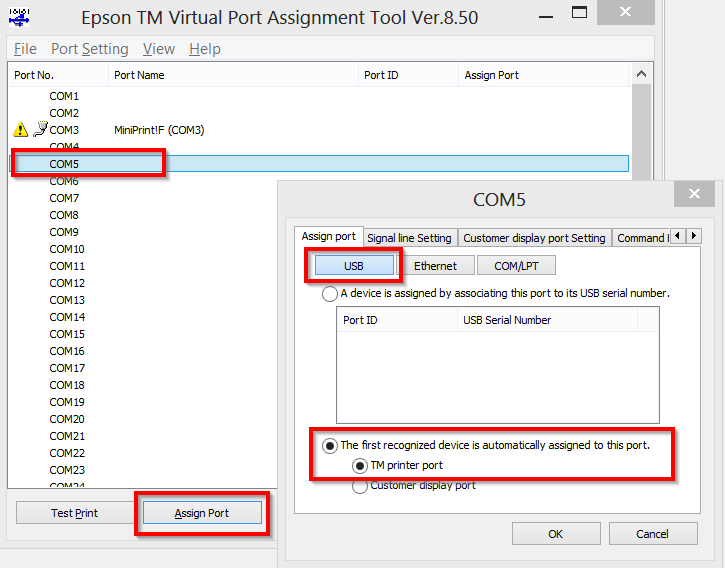
Task: Select COM3 MiniPrint!F in the port list
Action: (x=159, y=130)
